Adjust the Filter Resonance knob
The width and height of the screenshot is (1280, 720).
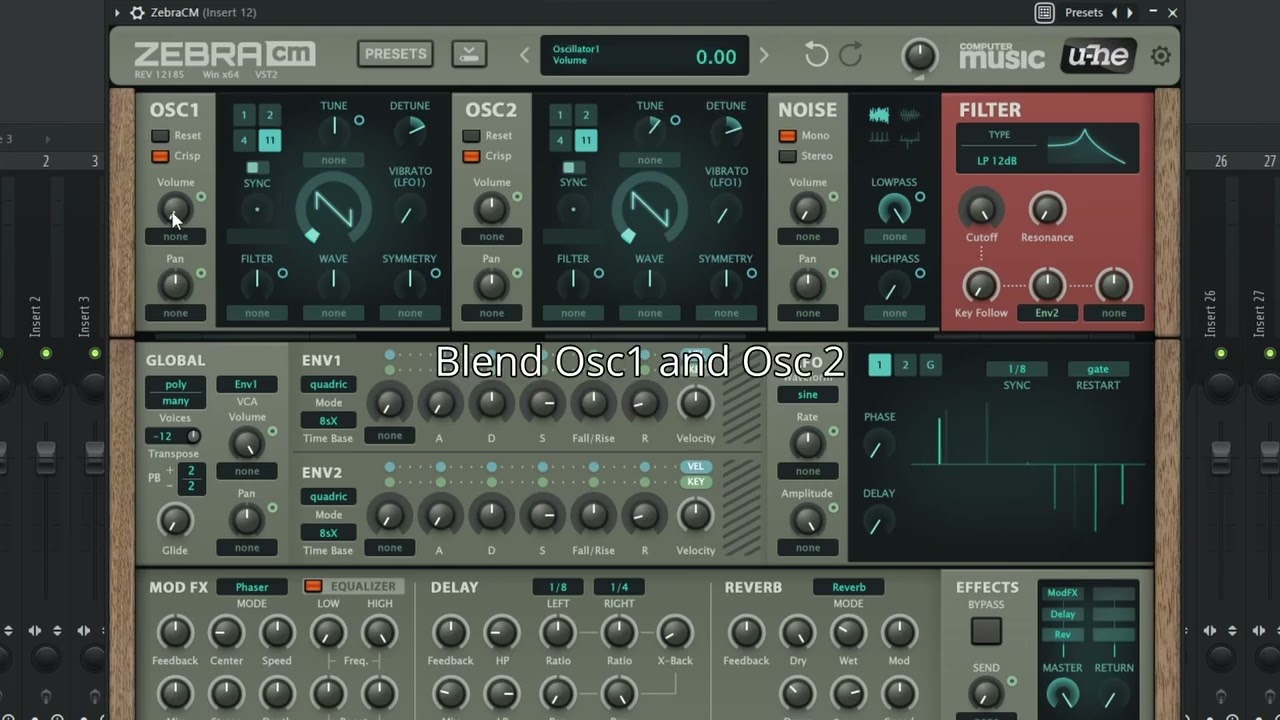pyautogui.click(x=1047, y=209)
